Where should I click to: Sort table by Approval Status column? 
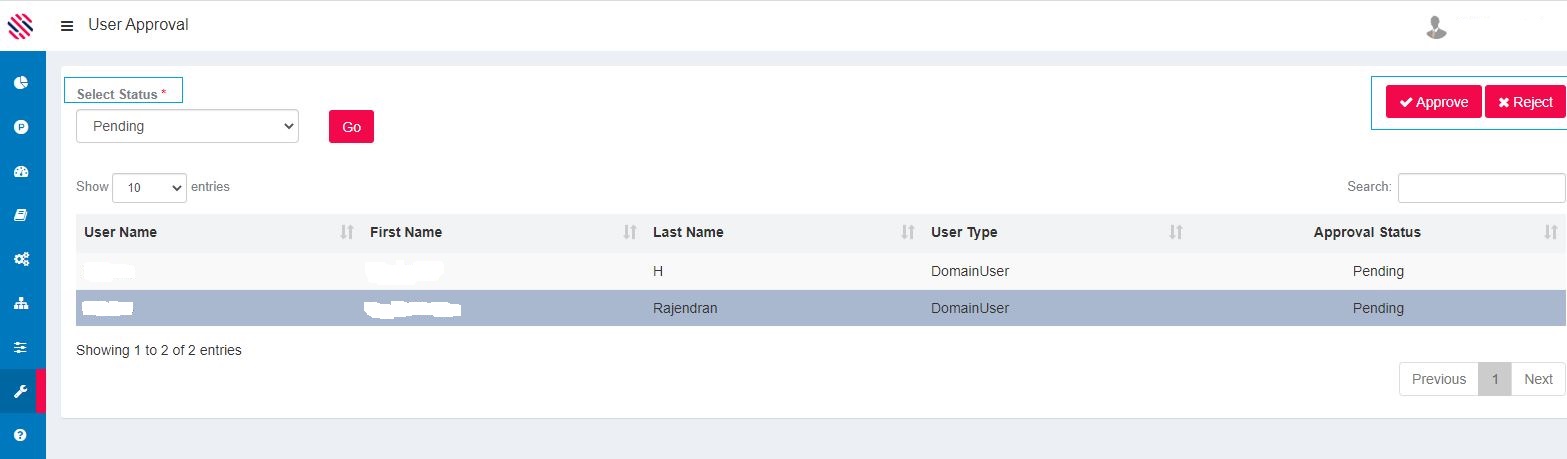(x=1366, y=232)
